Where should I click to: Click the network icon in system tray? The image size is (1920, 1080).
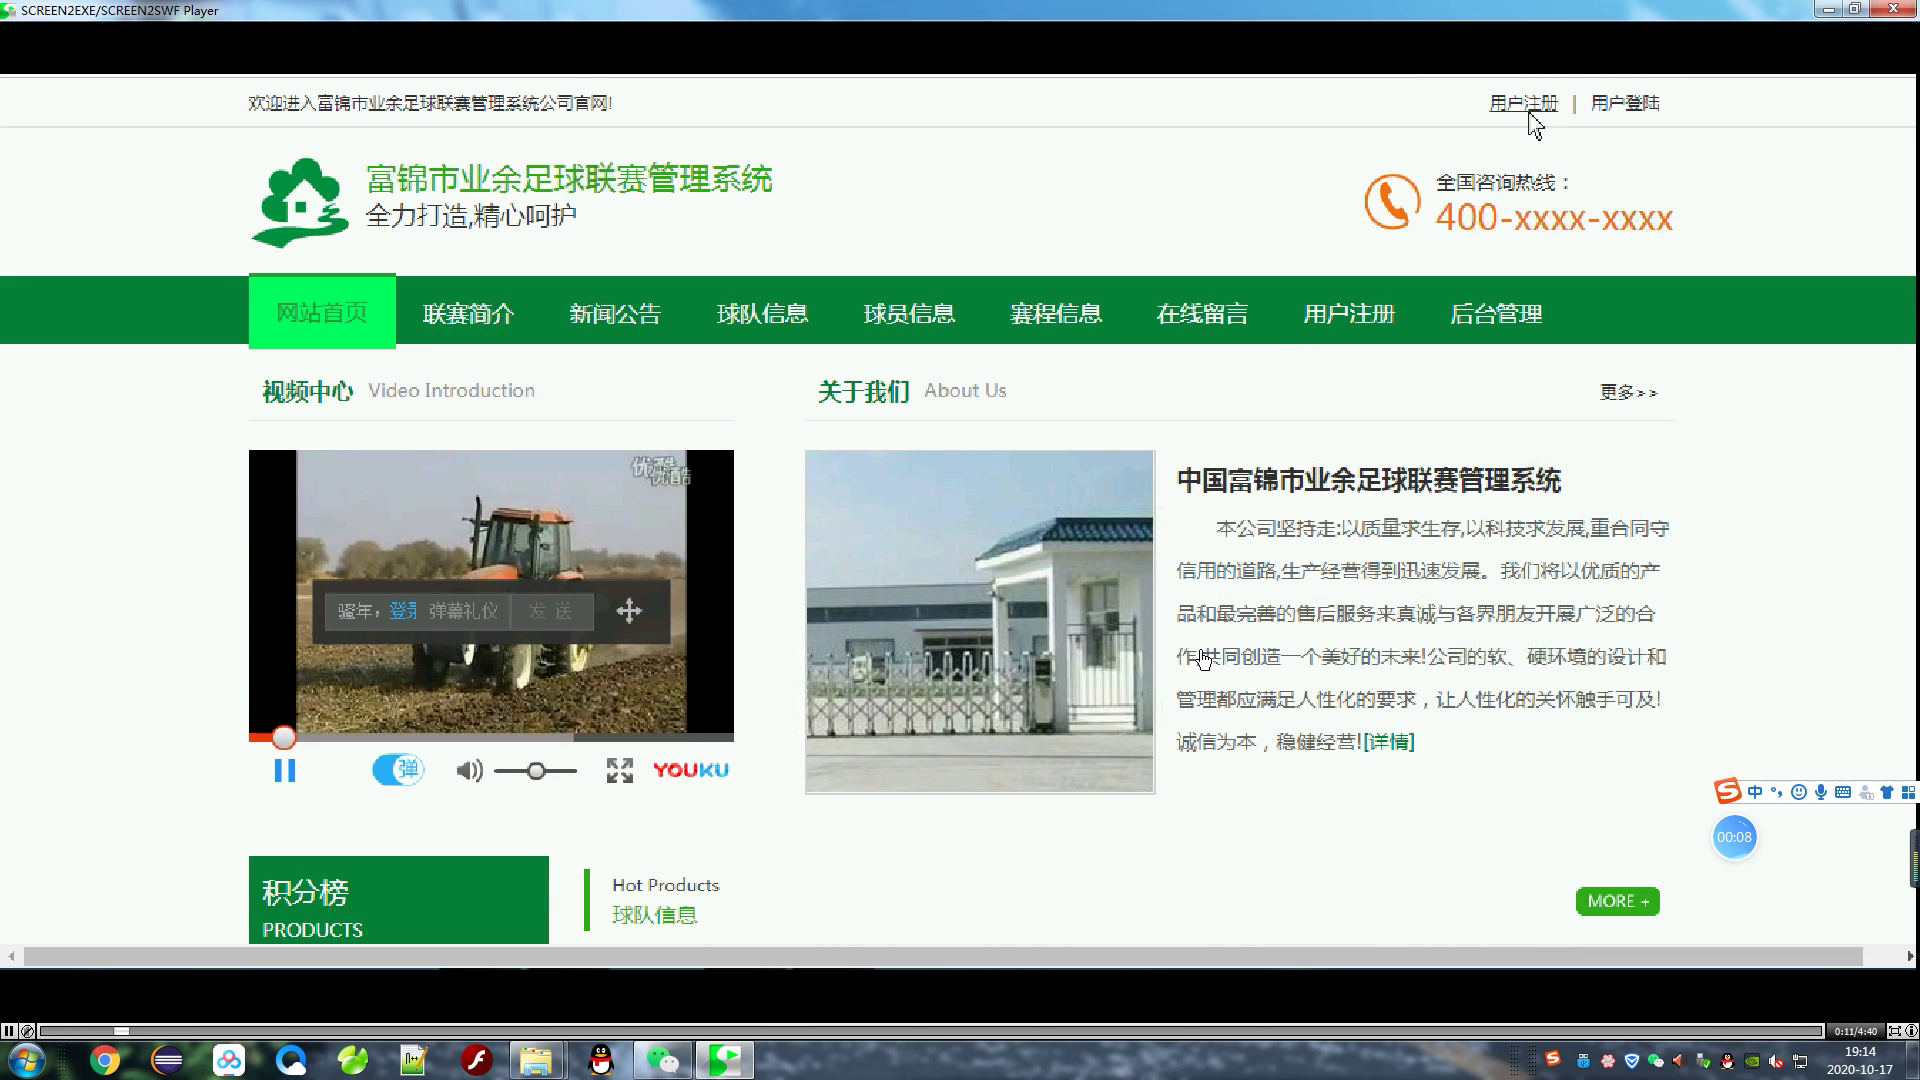[1800, 1061]
